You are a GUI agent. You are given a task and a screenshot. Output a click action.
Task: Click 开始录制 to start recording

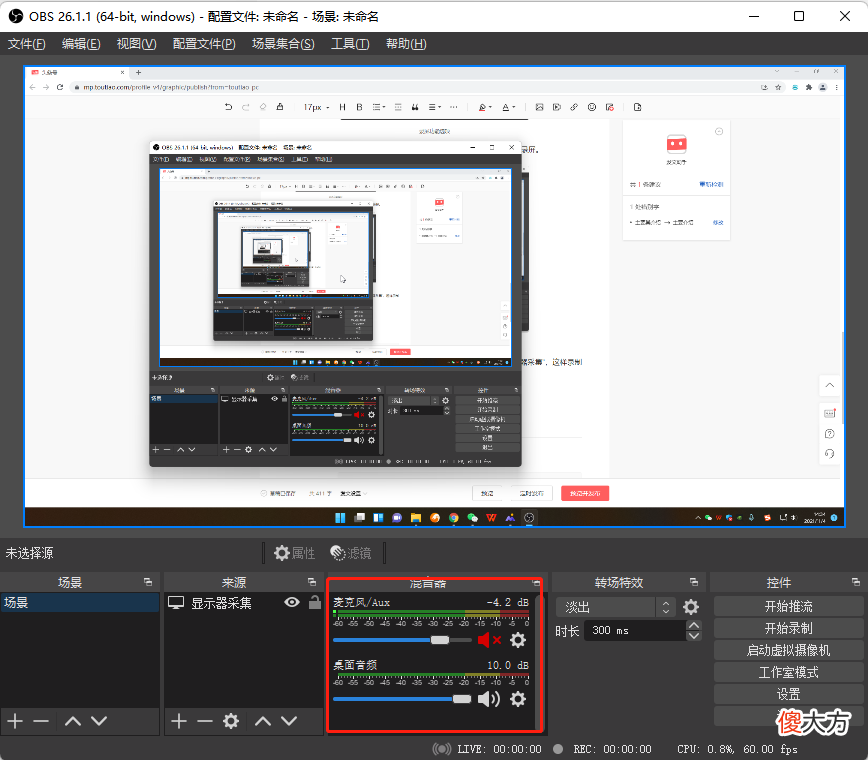click(788, 628)
